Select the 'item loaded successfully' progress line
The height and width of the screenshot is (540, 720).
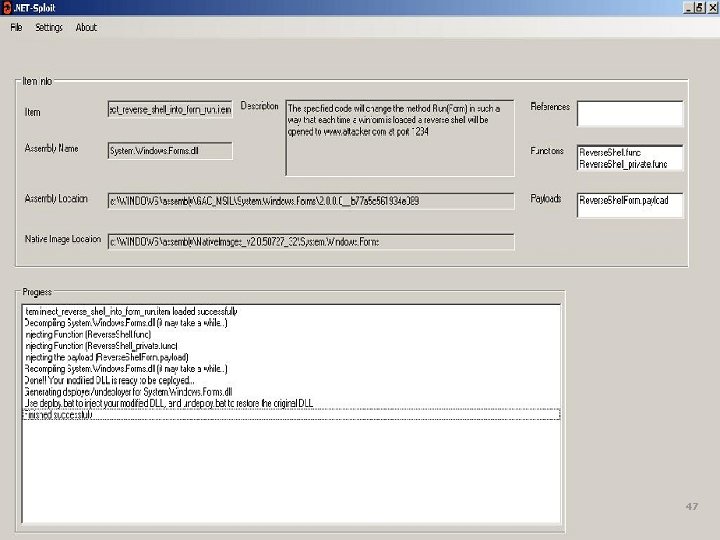[292, 311]
